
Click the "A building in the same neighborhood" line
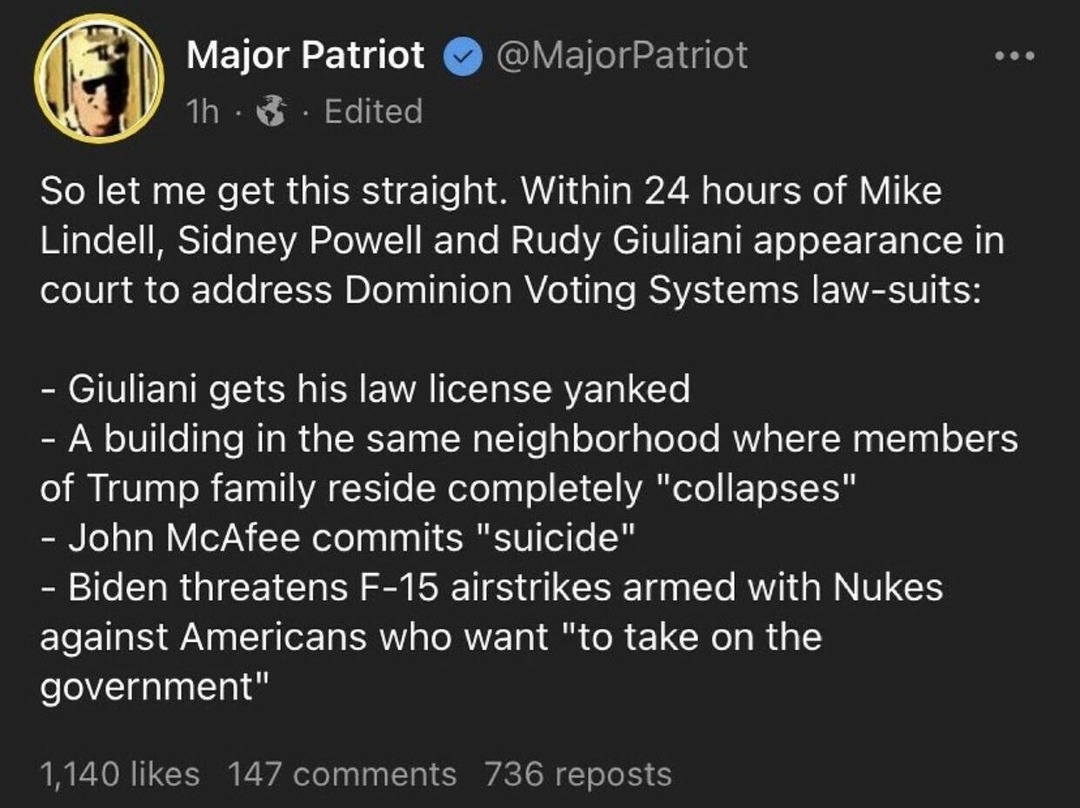(528, 439)
